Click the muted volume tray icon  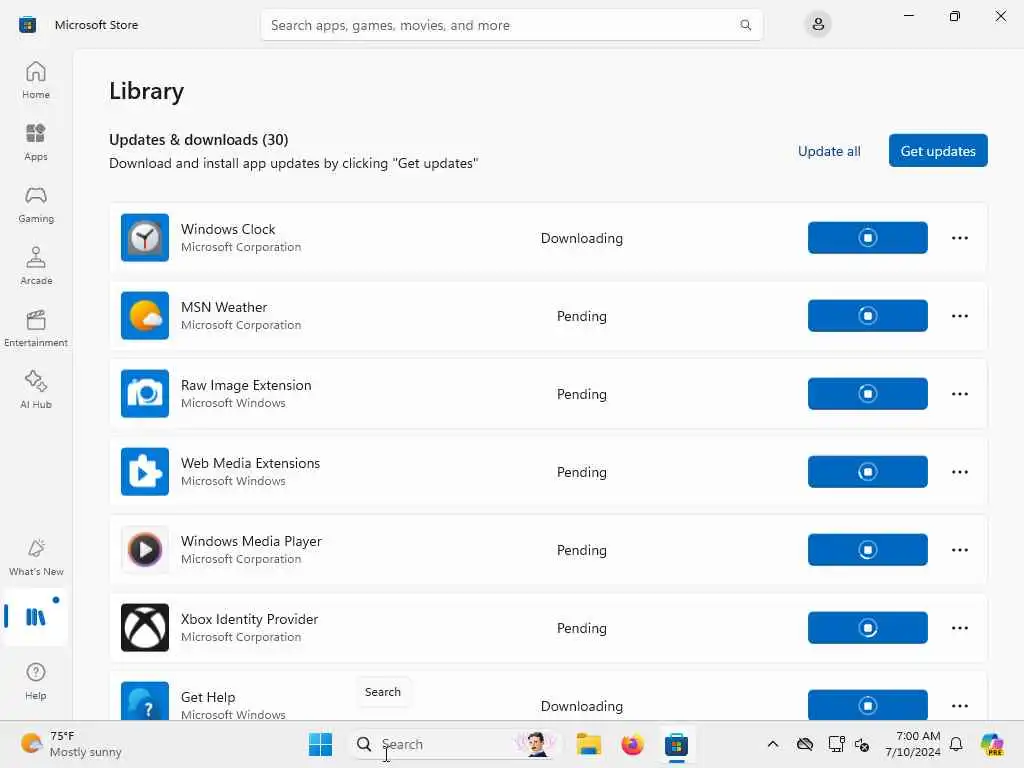click(862, 744)
